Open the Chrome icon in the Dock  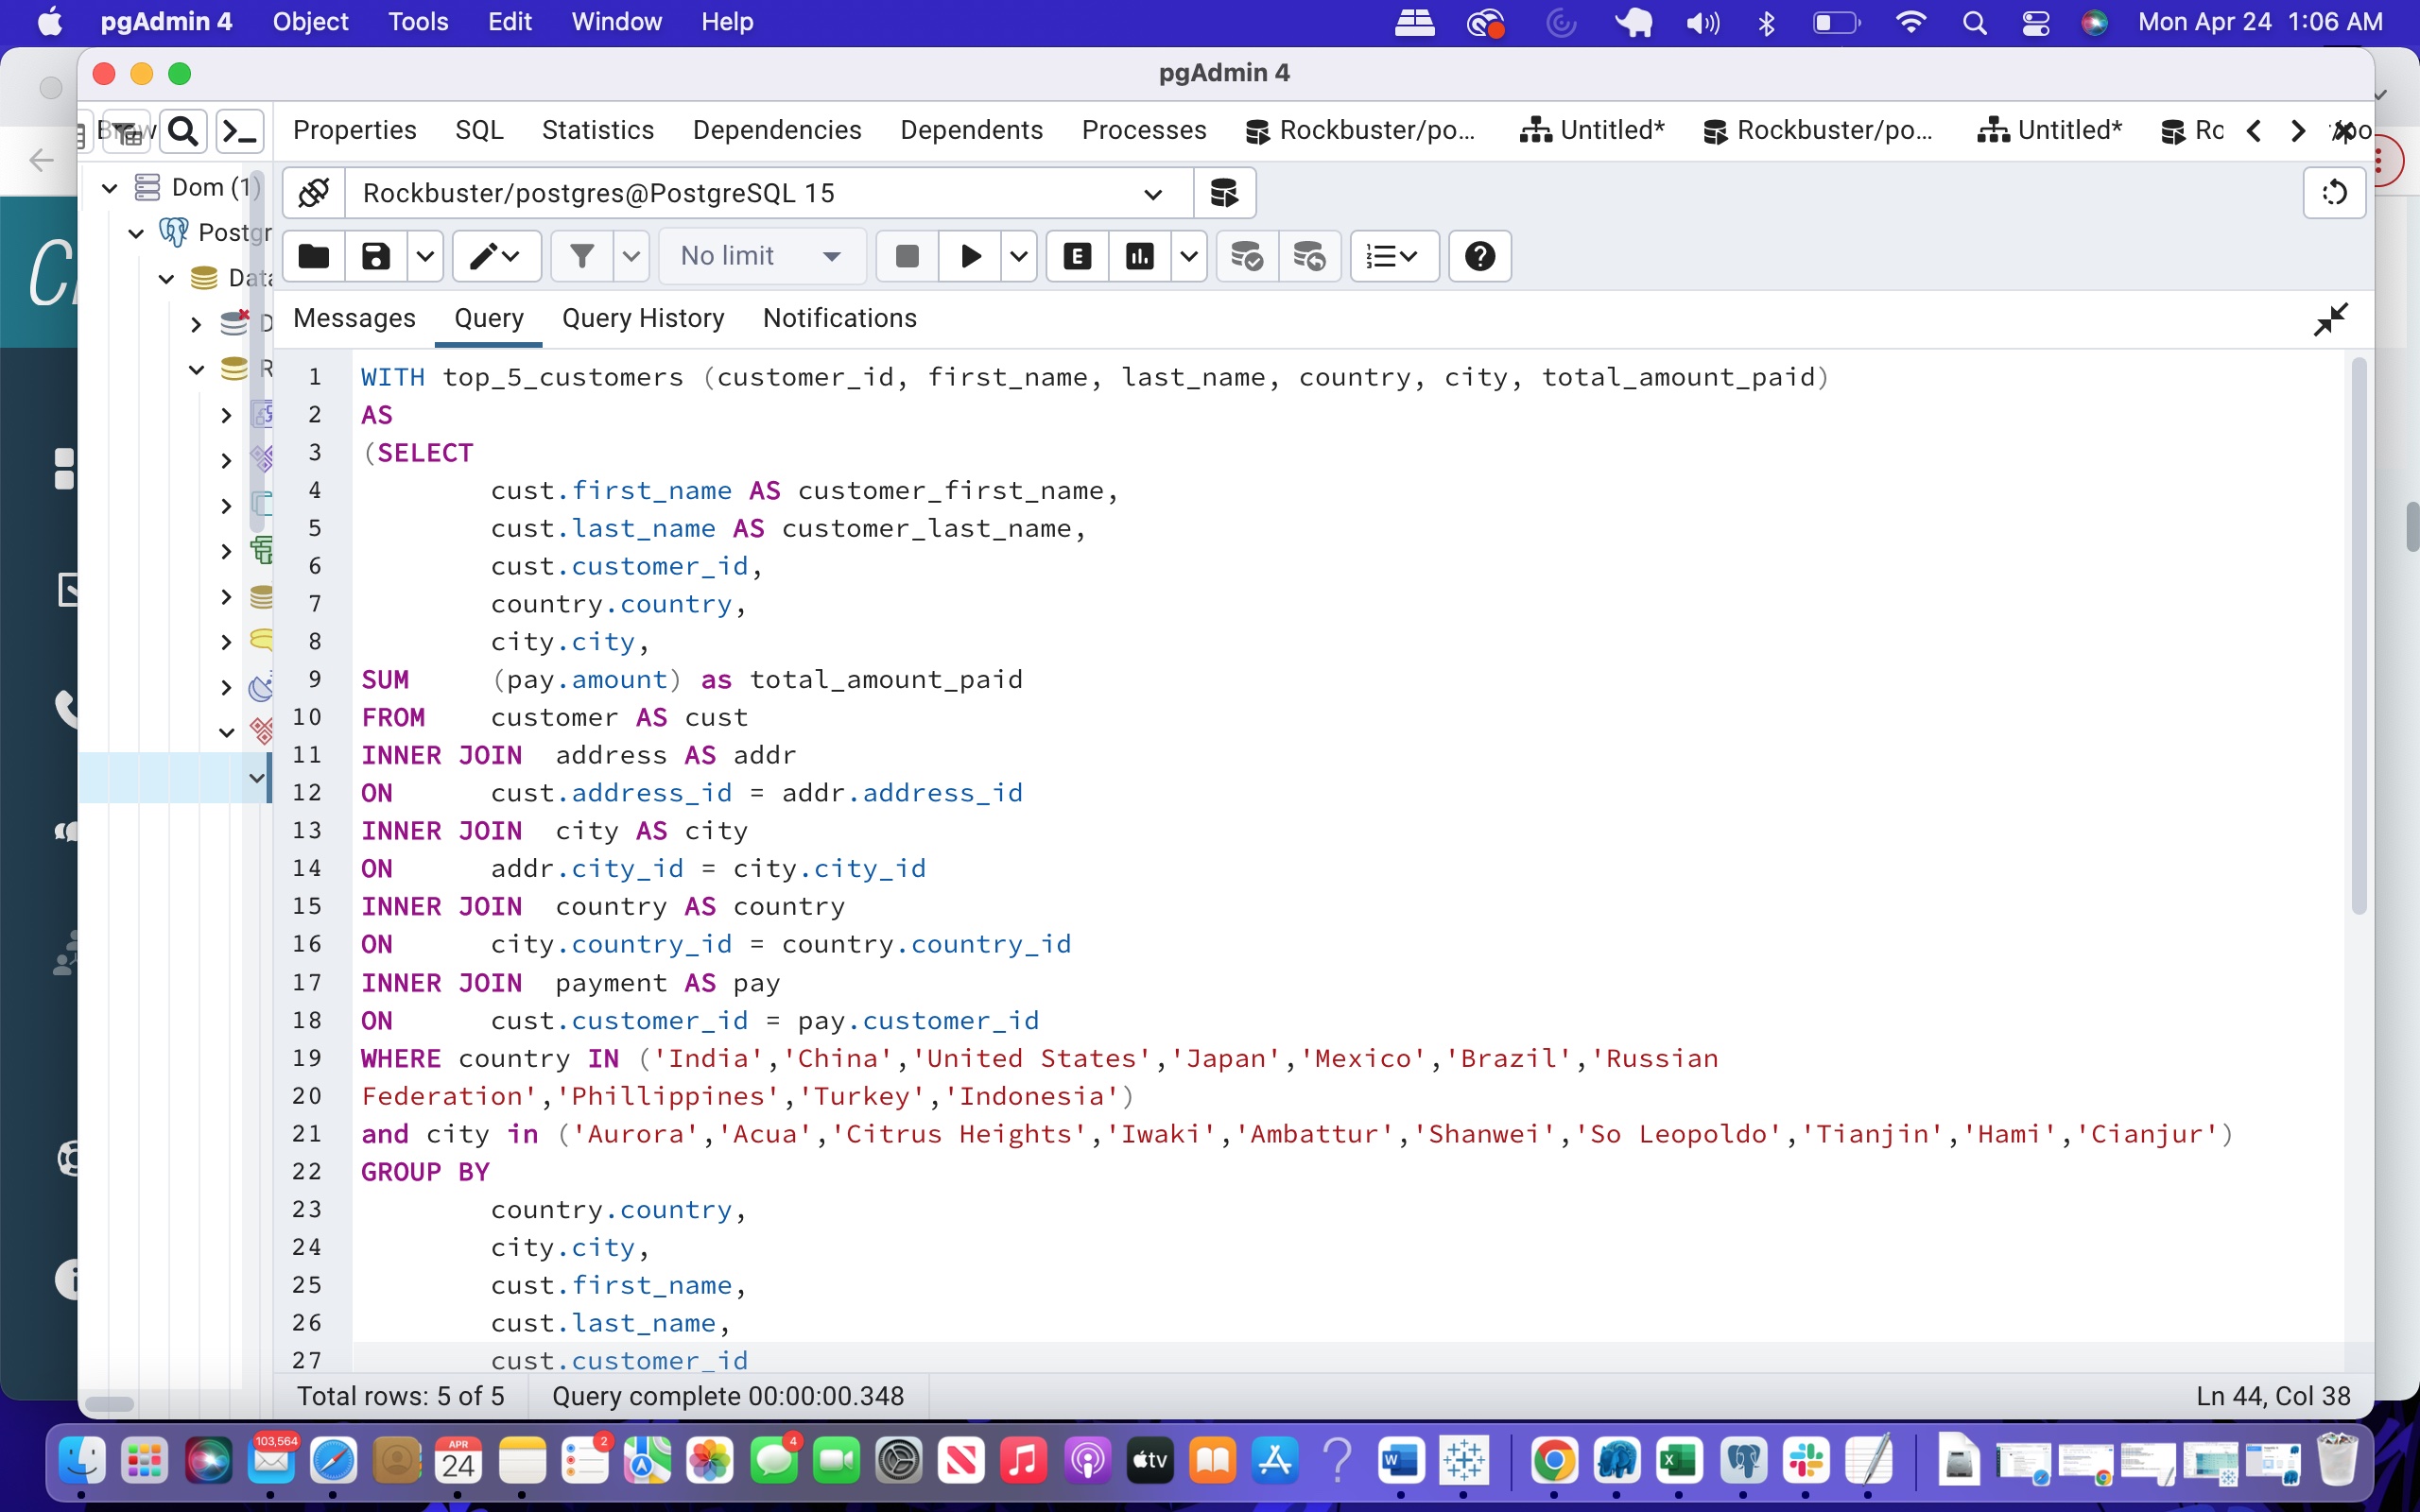1553,1461
